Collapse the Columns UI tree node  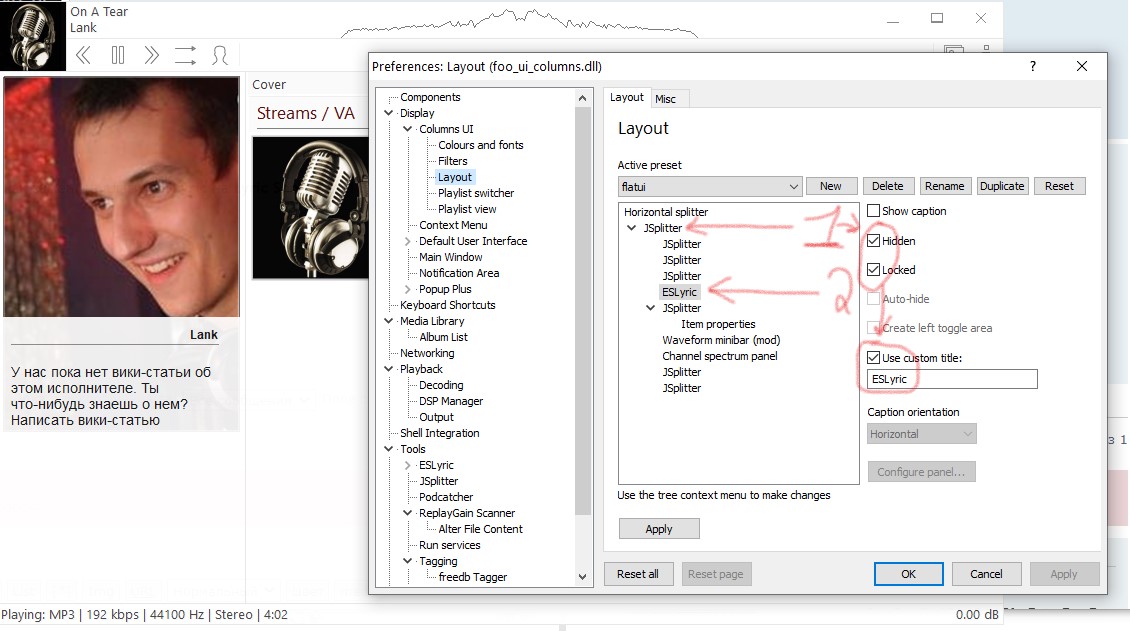pos(408,129)
